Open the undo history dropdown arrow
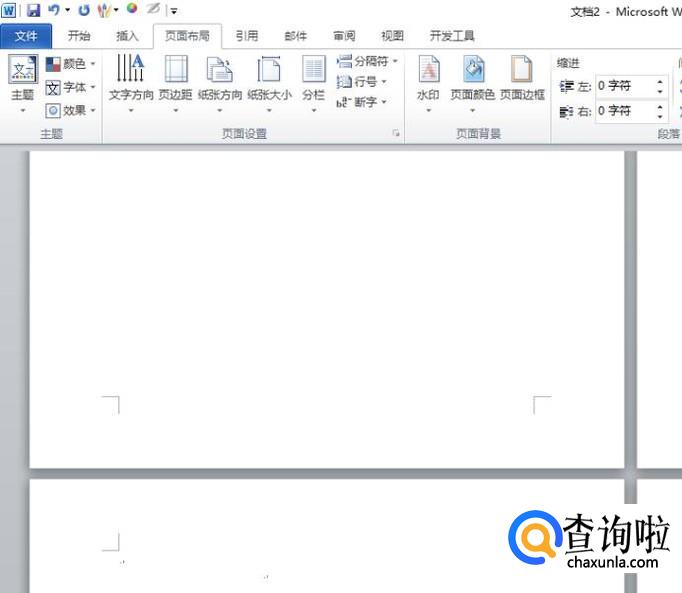682x593 pixels. pyautogui.click(x=67, y=10)
